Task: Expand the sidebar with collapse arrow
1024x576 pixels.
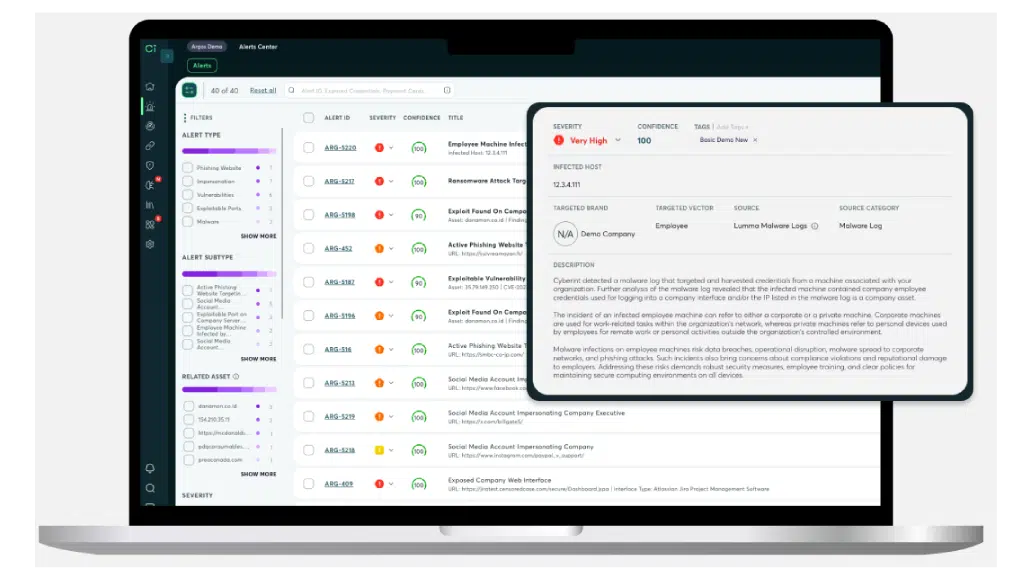Action: click(167, 56)
